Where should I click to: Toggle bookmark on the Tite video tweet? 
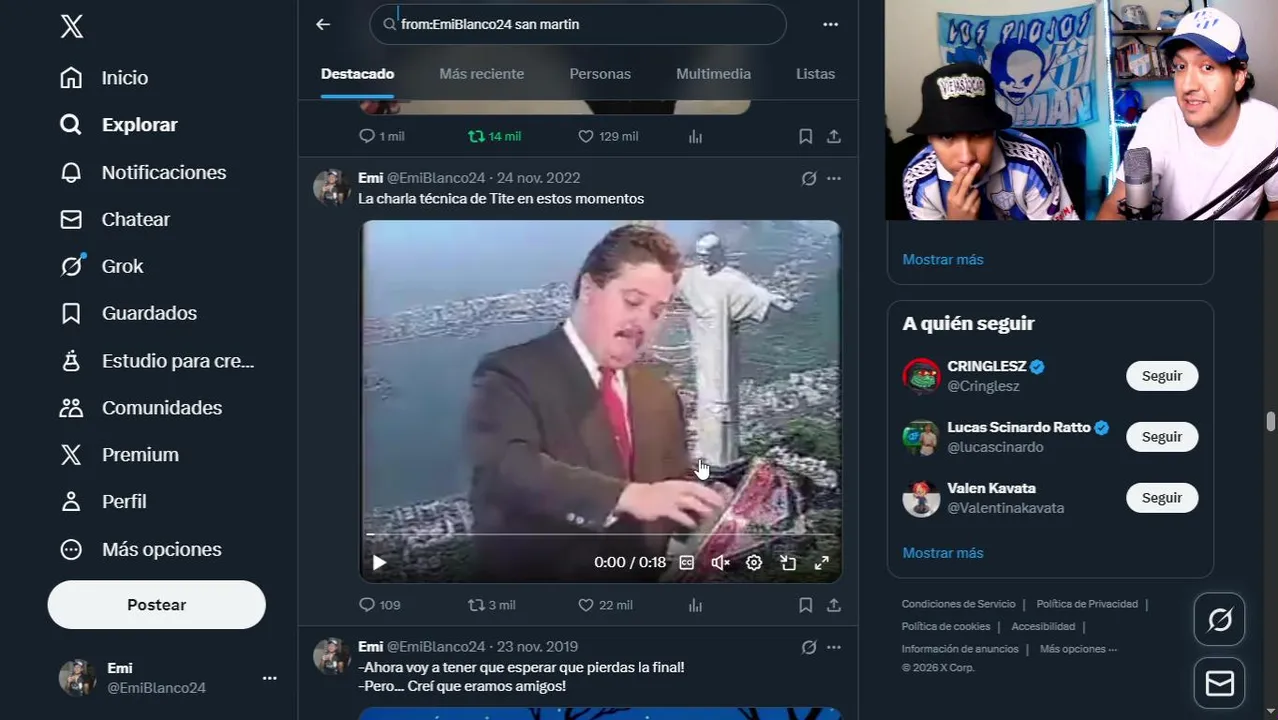805,605
